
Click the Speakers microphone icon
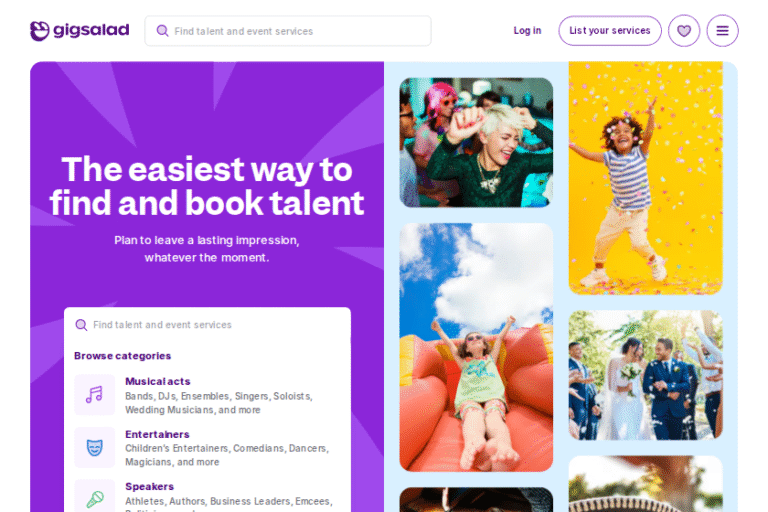click(x=95, y=496)
